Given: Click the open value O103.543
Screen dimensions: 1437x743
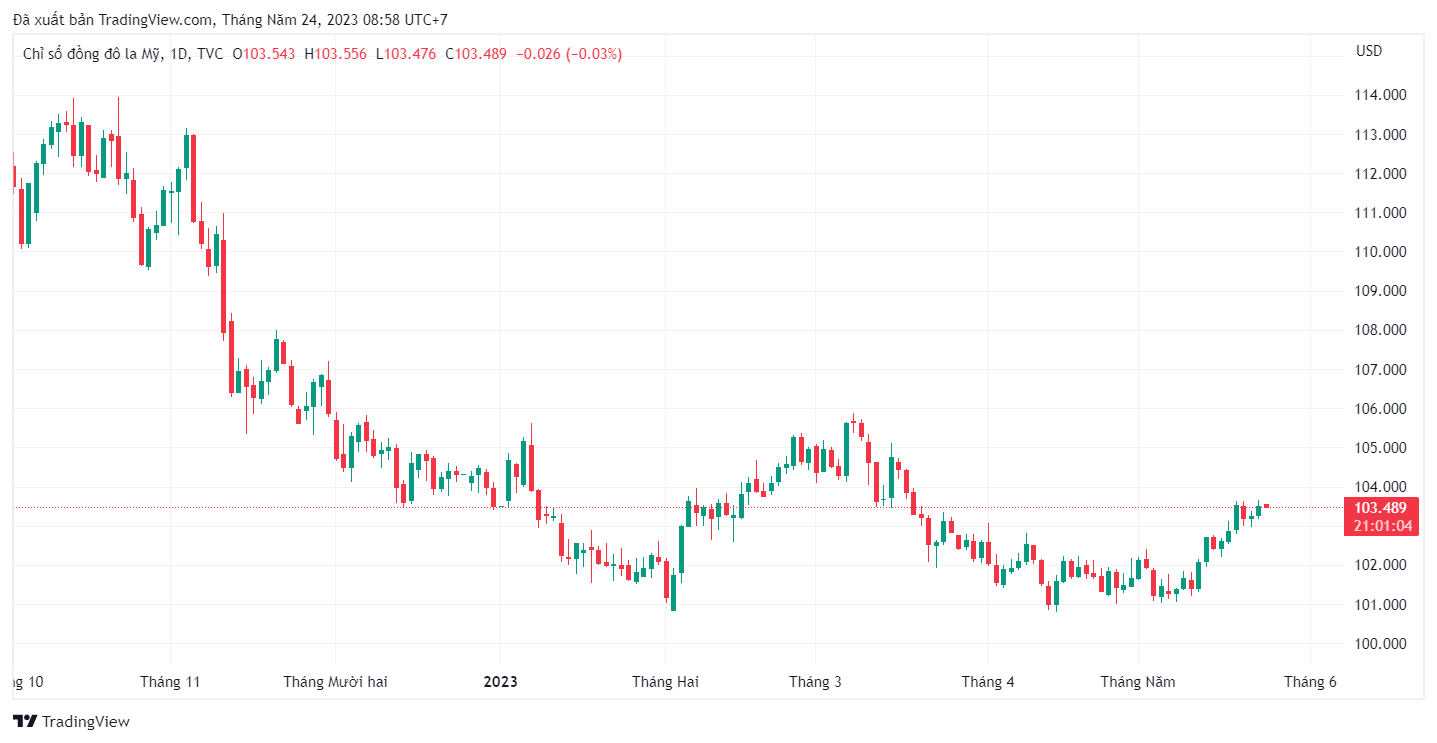Looking at the screenshot, I should pos(264,54).
